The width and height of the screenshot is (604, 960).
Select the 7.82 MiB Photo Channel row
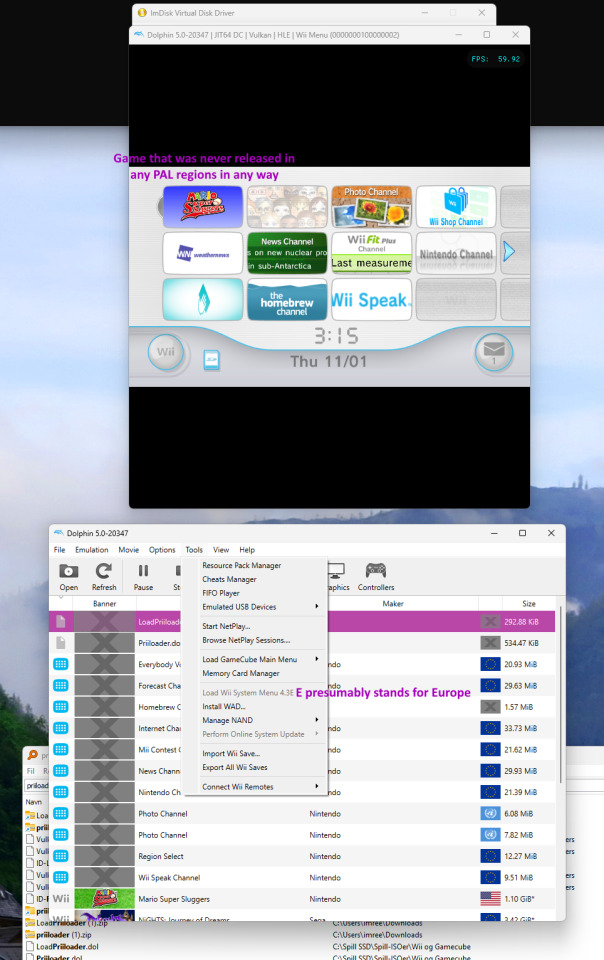(302, 835)
